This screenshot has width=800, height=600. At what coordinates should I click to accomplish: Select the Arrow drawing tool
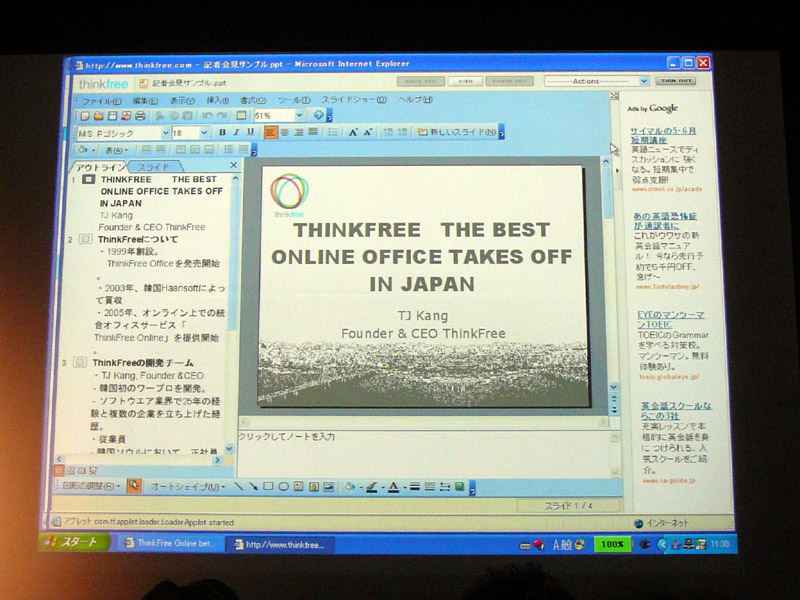coord(253,486)
